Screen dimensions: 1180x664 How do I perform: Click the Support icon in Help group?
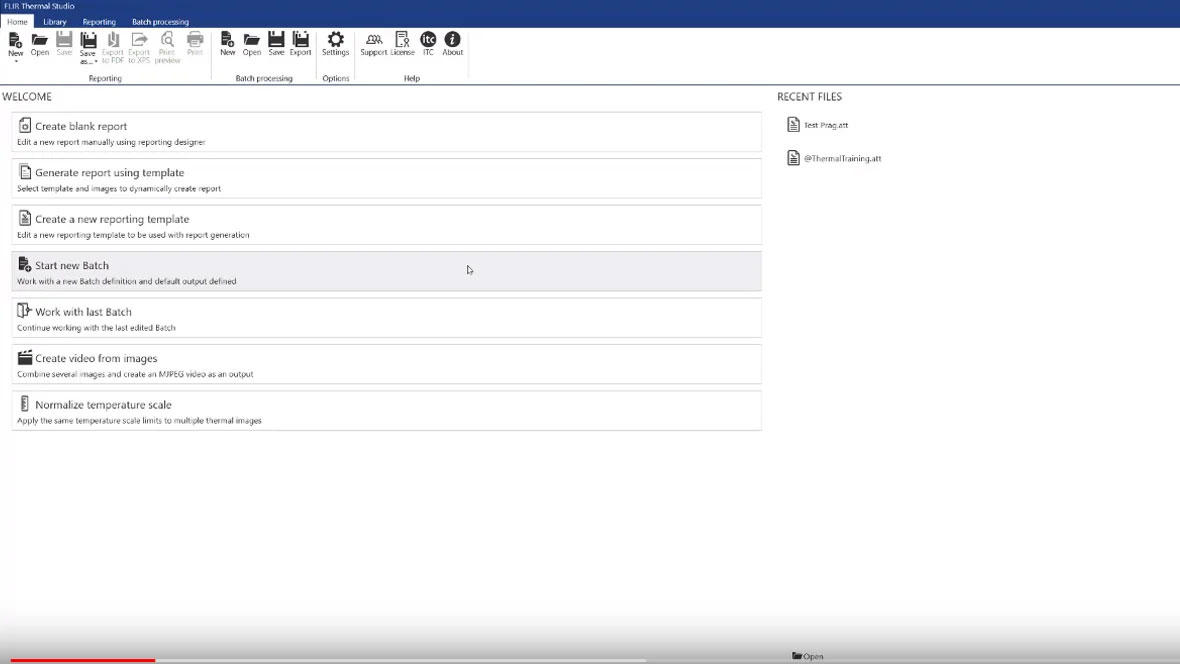[x=374, y=43]
